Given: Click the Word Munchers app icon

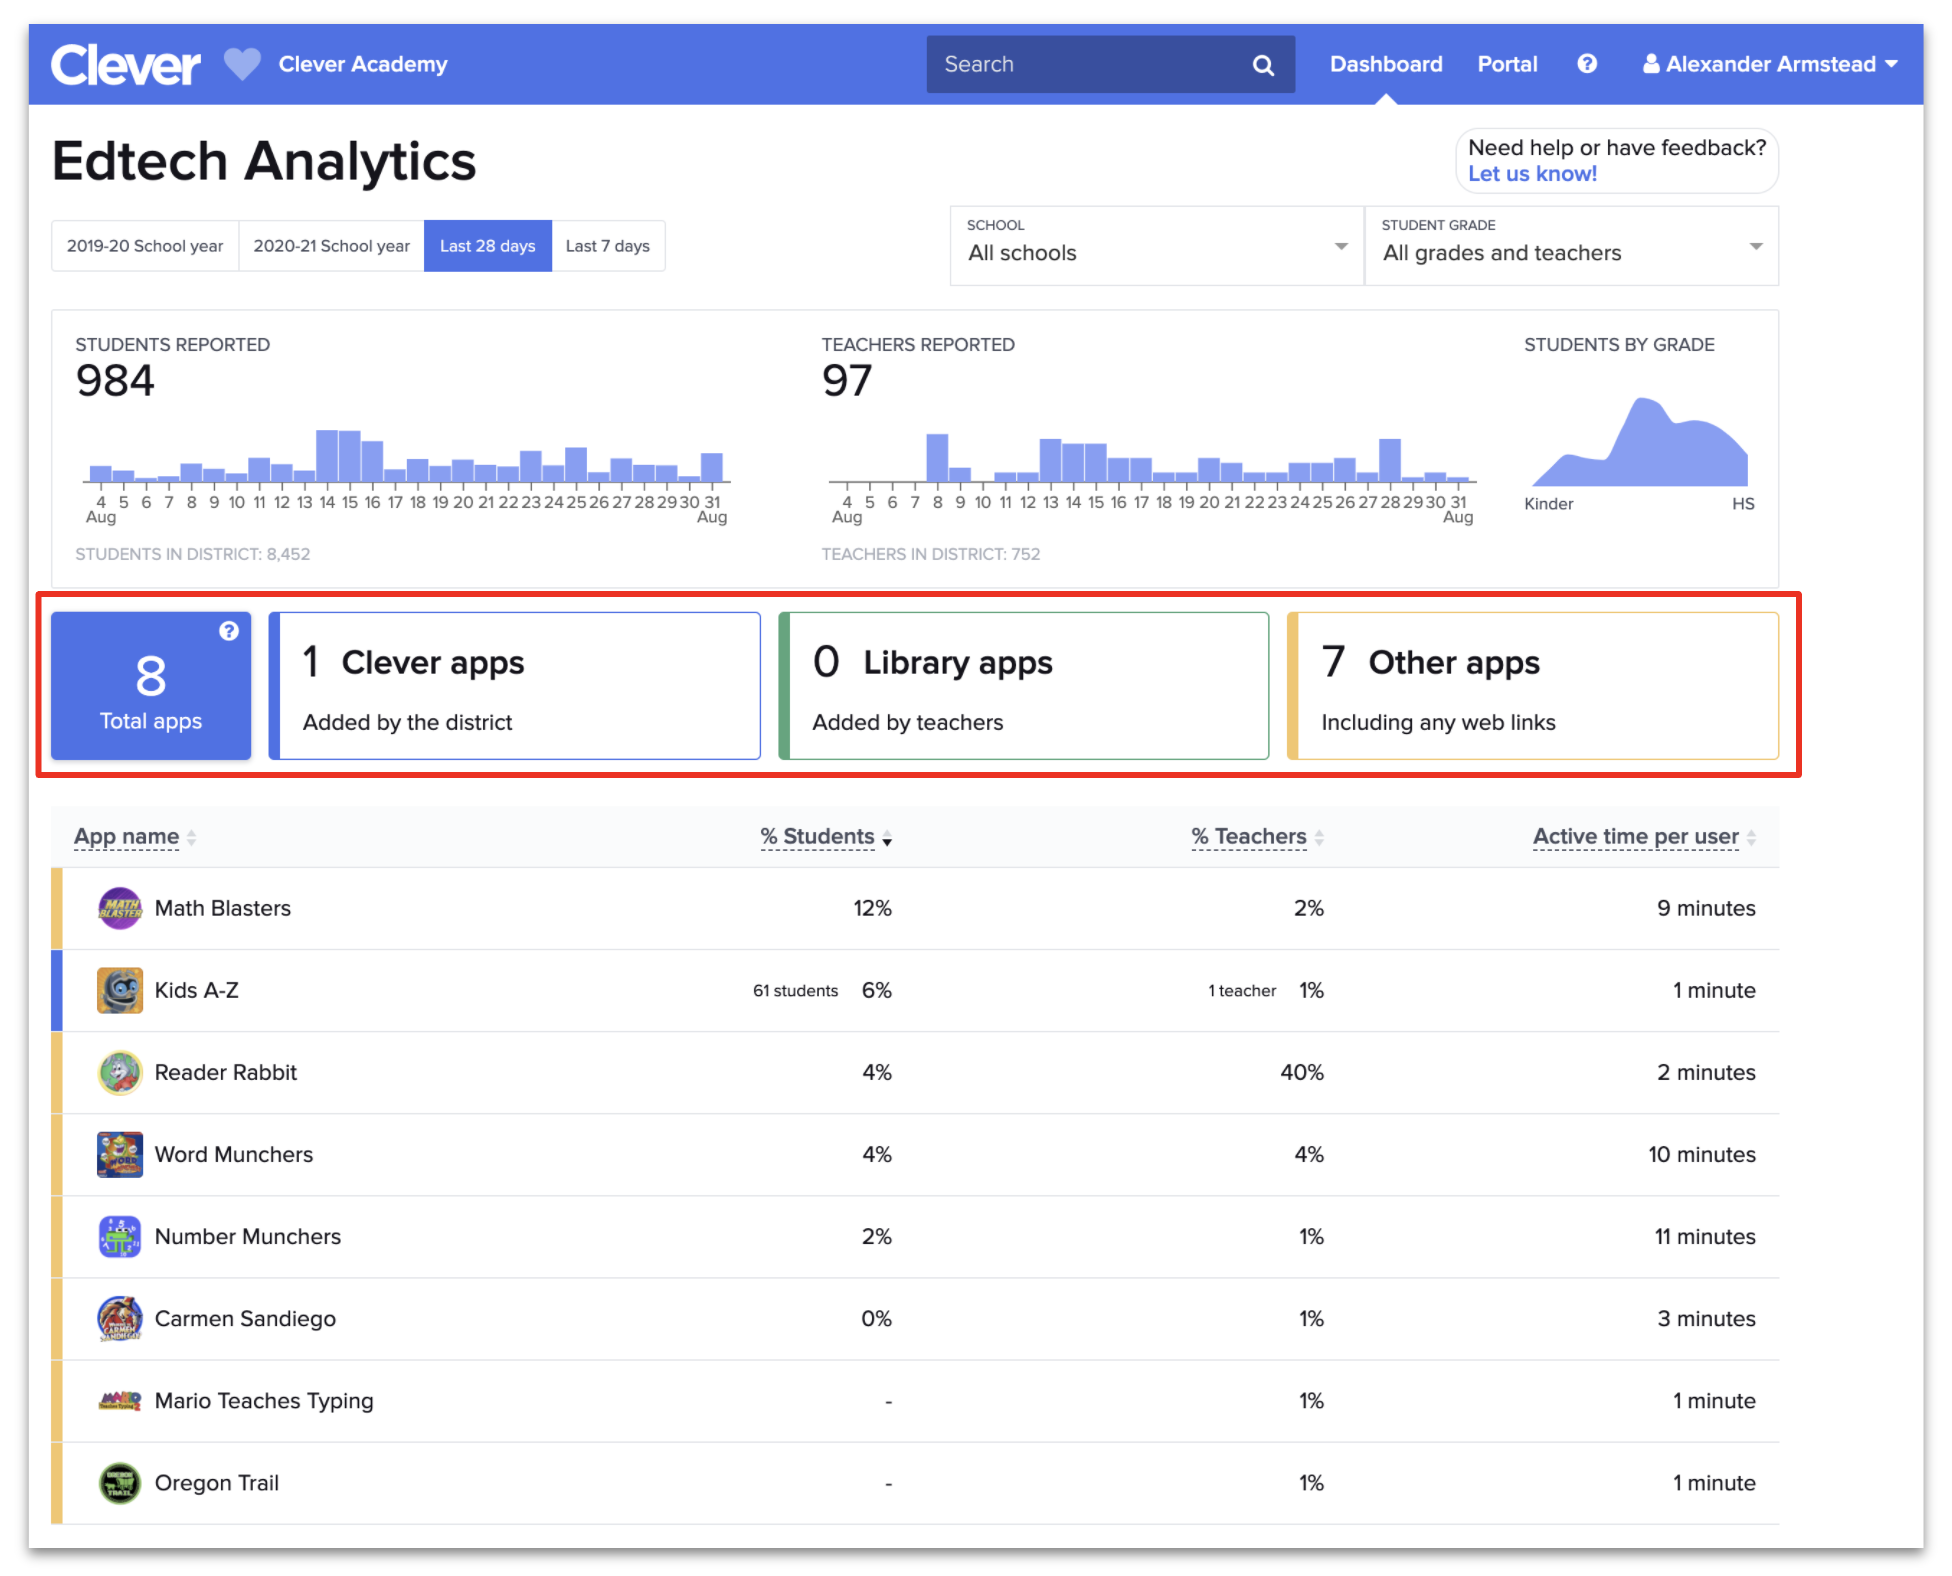Looking at the screenshot, I should click(119, 1154).
